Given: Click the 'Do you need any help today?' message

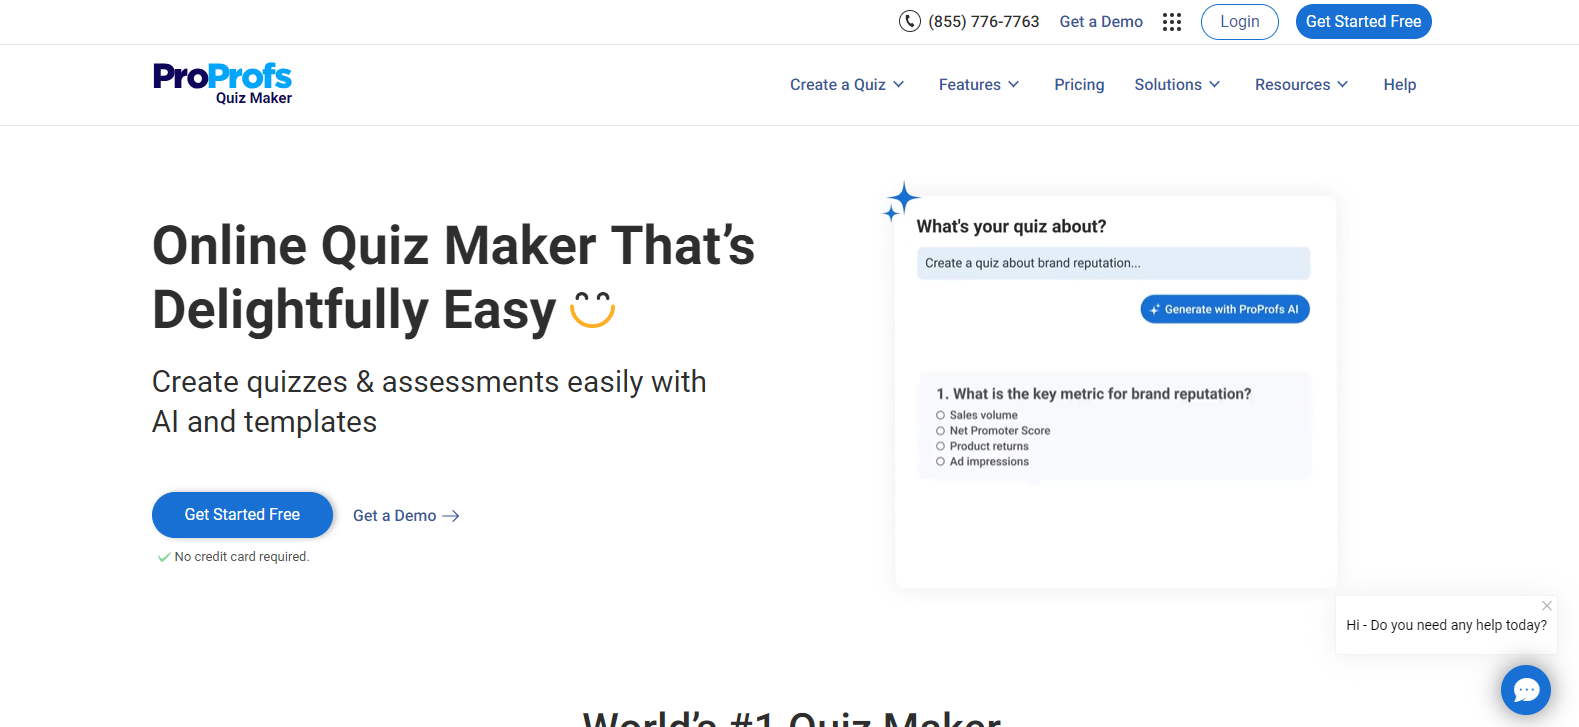Looking at the screenshot, I should click(x=1446, y=625).
